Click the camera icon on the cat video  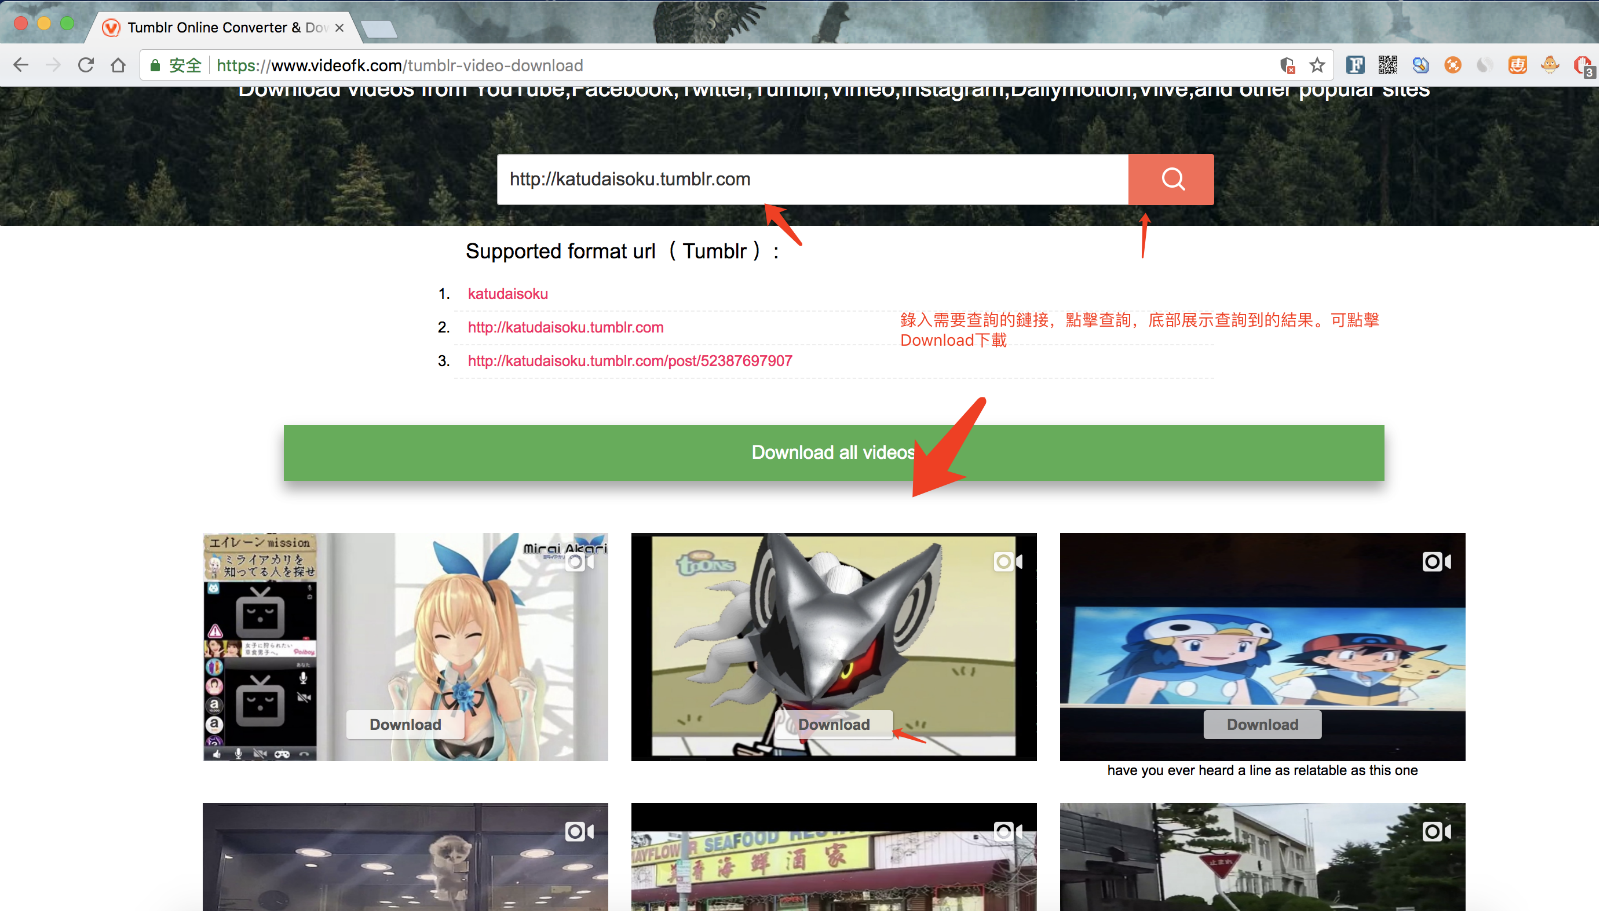579,832
